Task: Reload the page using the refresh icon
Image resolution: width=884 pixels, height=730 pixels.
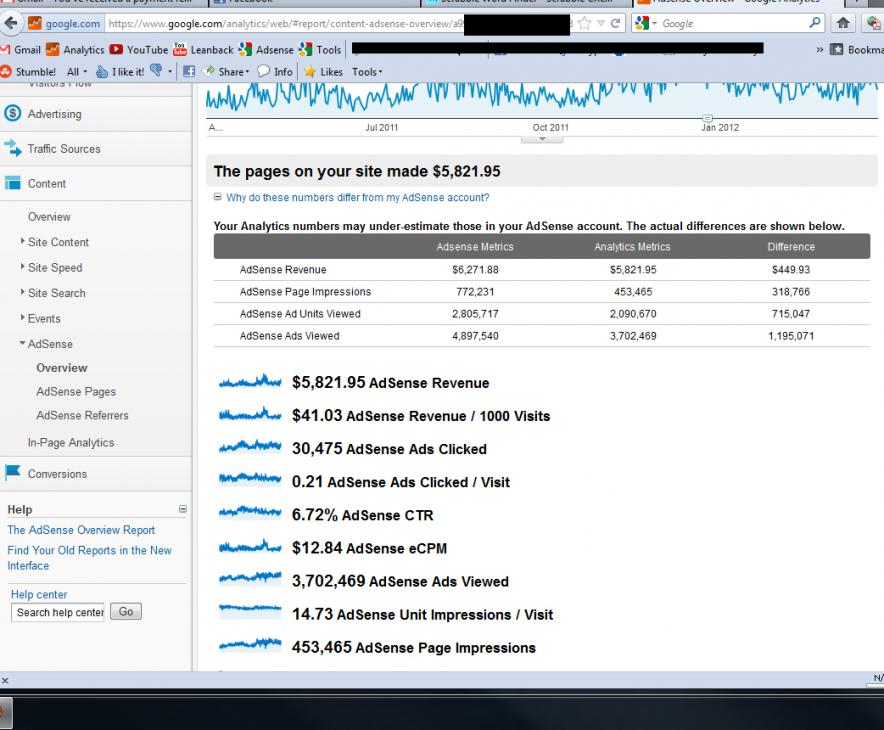Action: [615, 23]
